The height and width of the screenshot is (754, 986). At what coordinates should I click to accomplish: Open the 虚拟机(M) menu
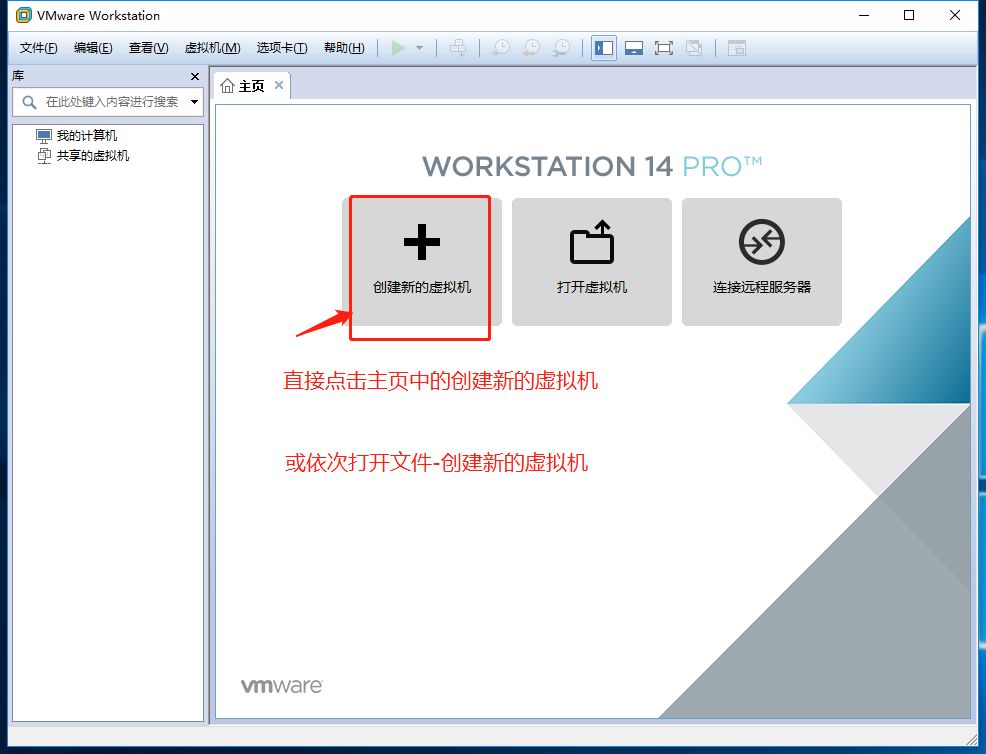click(213, 48)
